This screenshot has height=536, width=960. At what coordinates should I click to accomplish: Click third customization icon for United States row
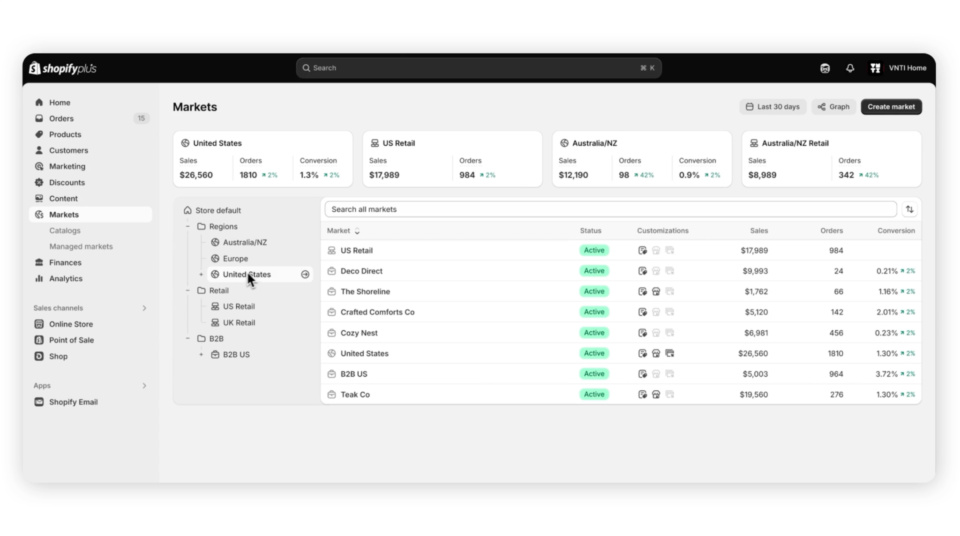[x=670, y=353]
